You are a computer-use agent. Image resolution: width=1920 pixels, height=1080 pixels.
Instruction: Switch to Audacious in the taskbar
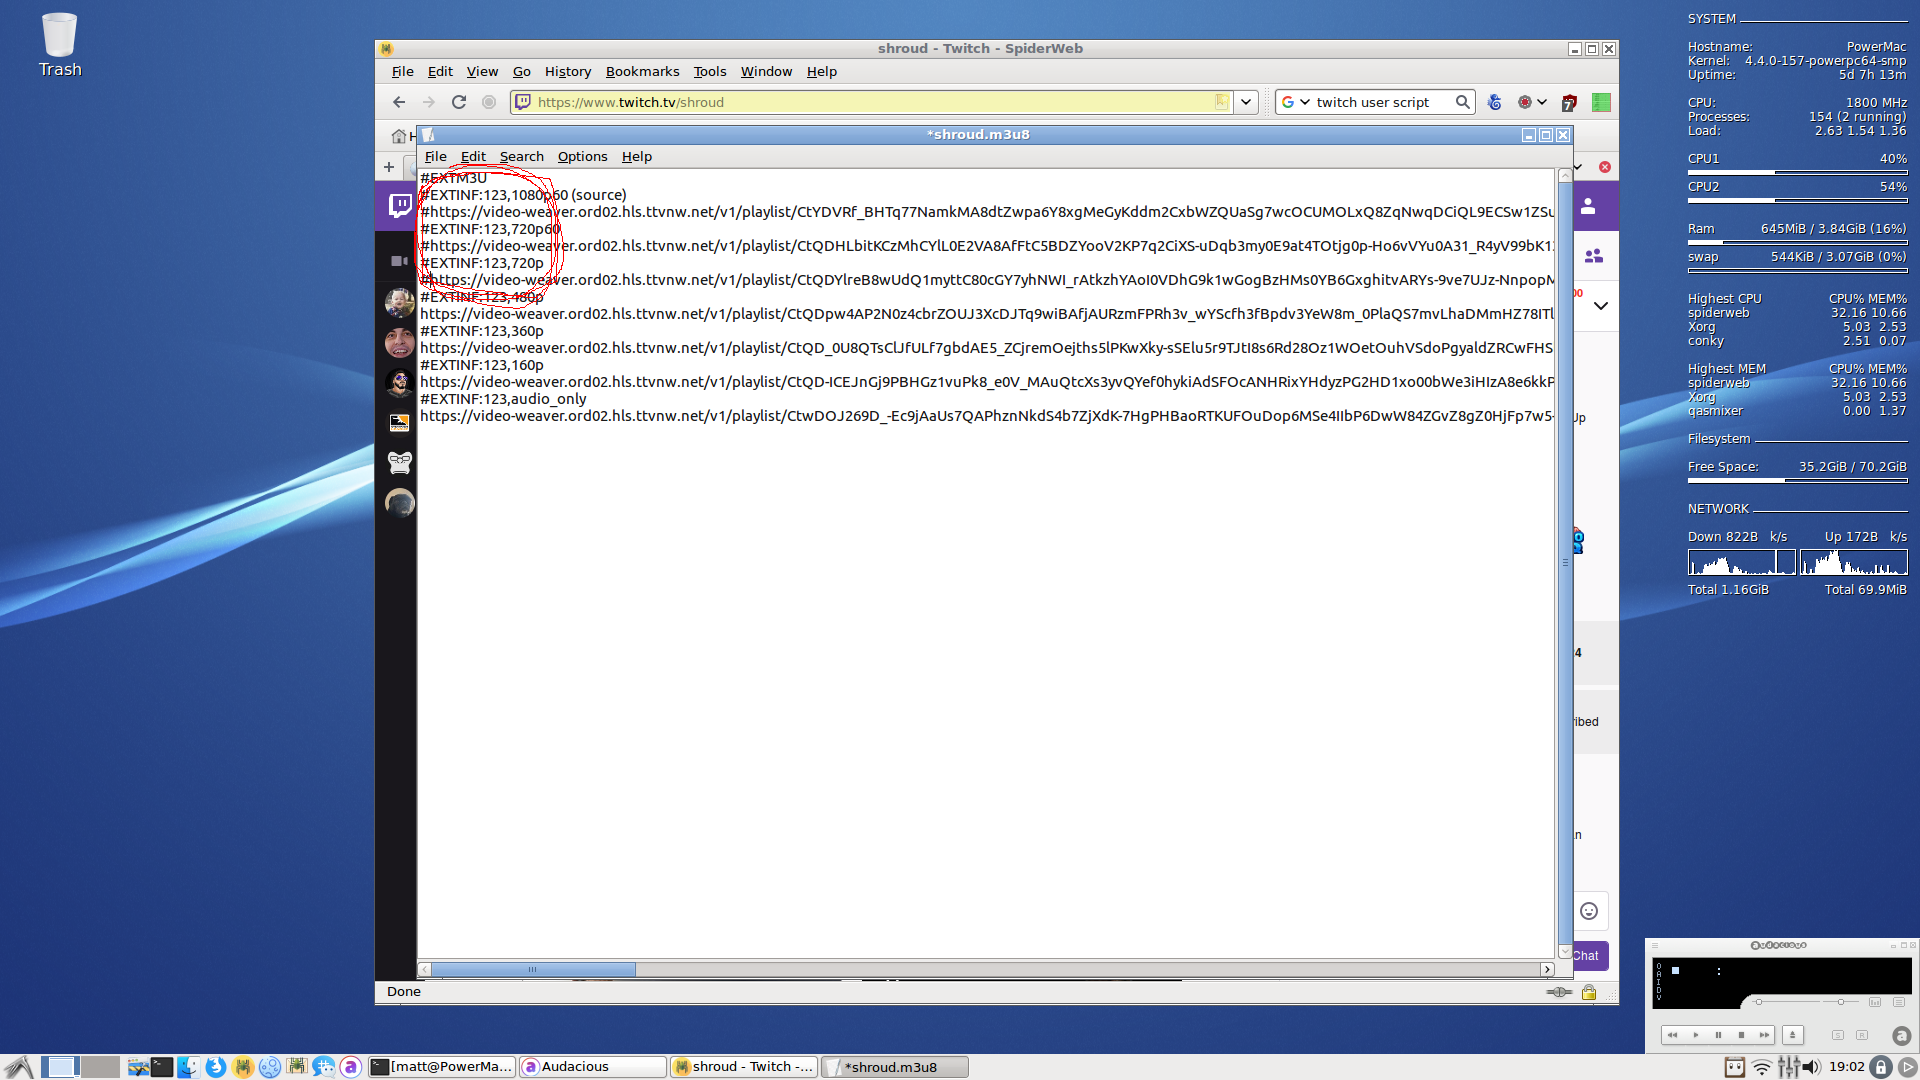(592, 1067)
